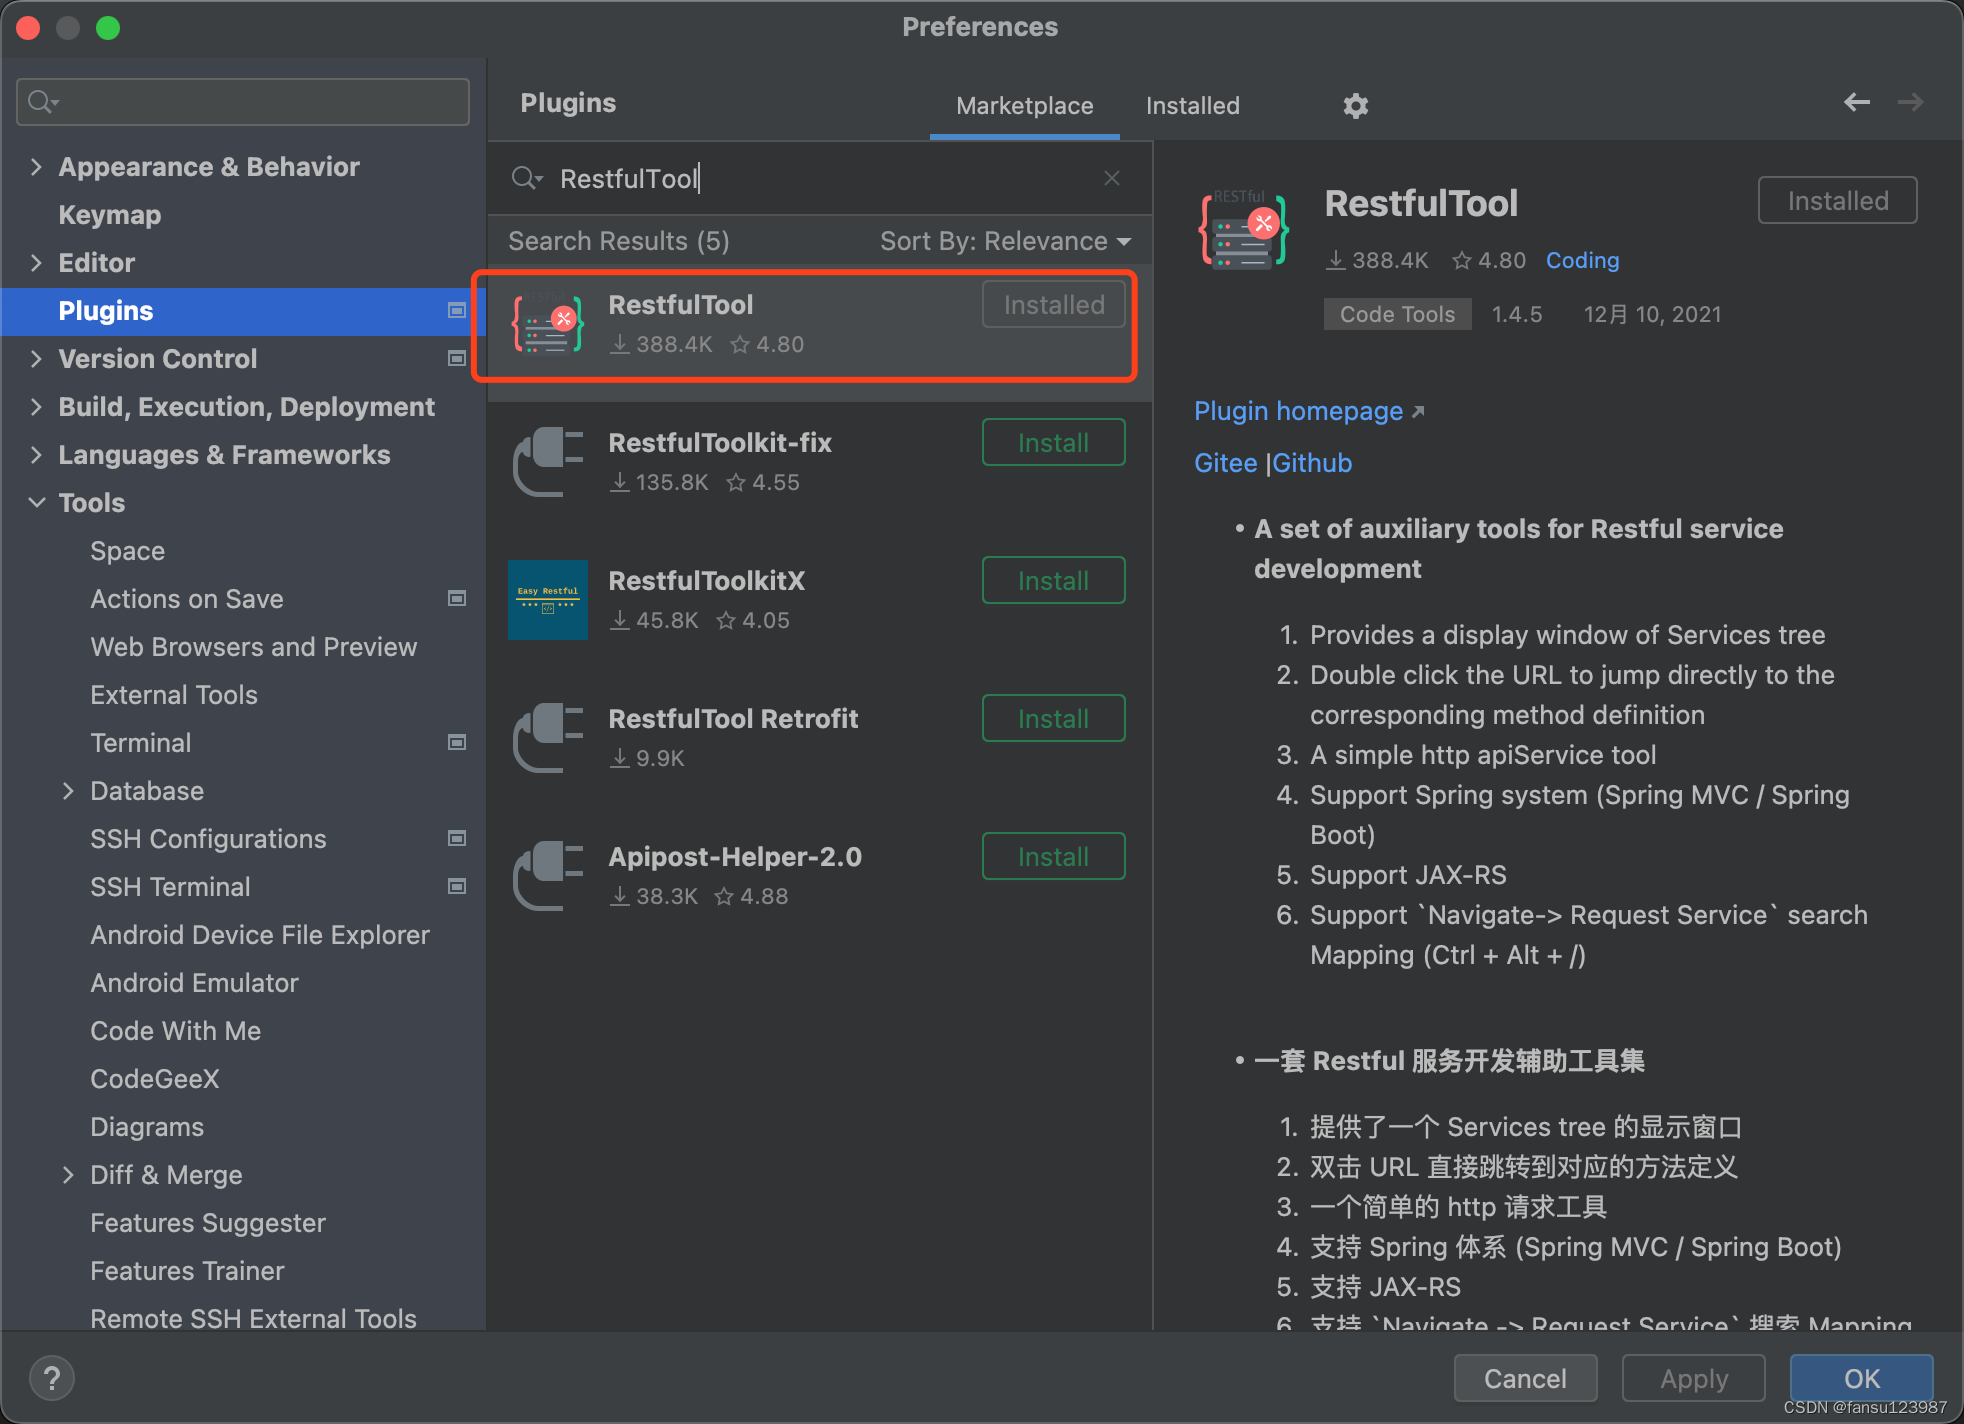Expand Languages & Frameworks section
Screen dimensions: 1964x1424
coord(36,454)
